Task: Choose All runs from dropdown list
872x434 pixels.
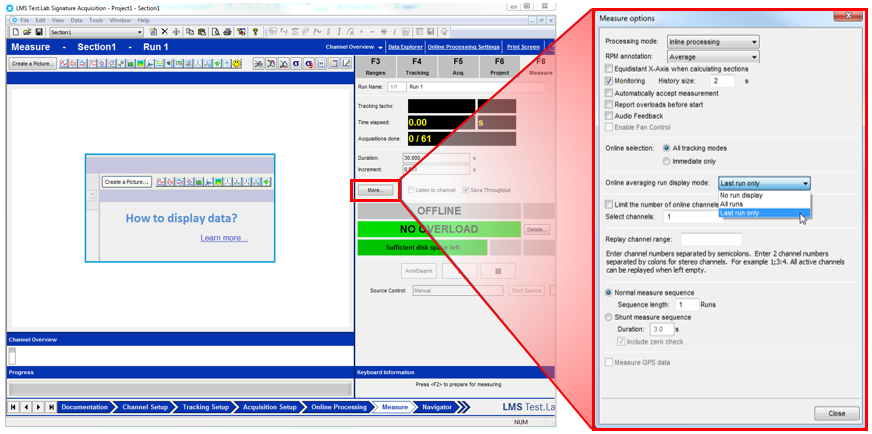Action: click(x=764, y=204)
